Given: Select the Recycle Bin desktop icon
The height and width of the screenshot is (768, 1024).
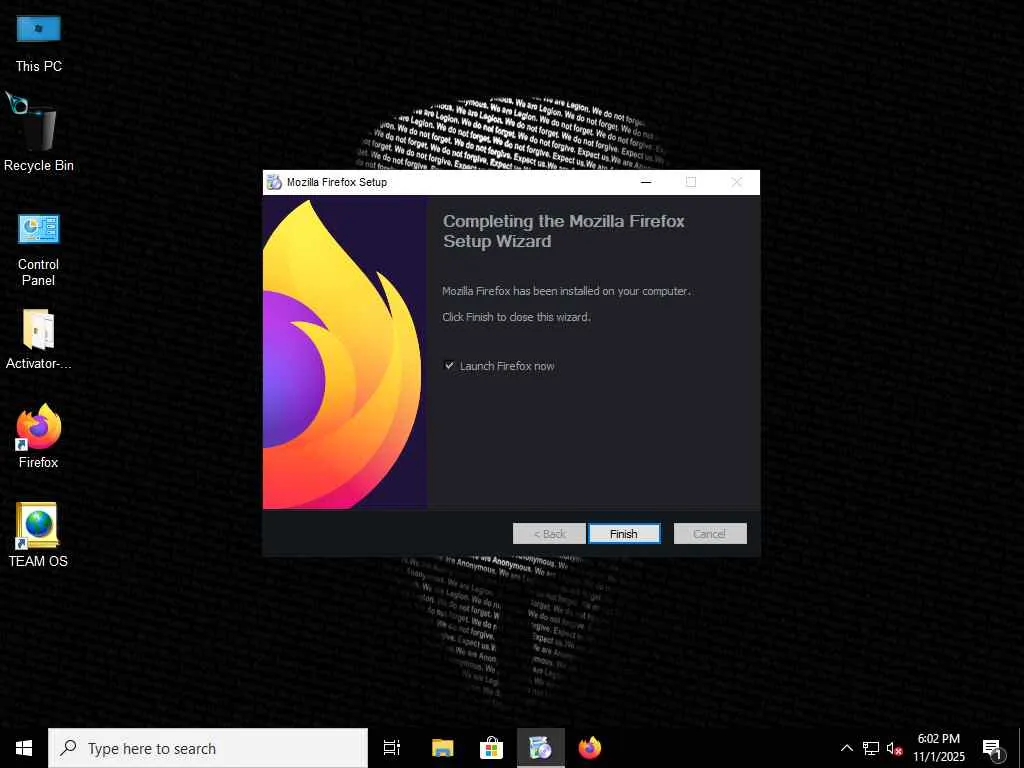Looking at the screenshot, I should (x=39, y=133).
